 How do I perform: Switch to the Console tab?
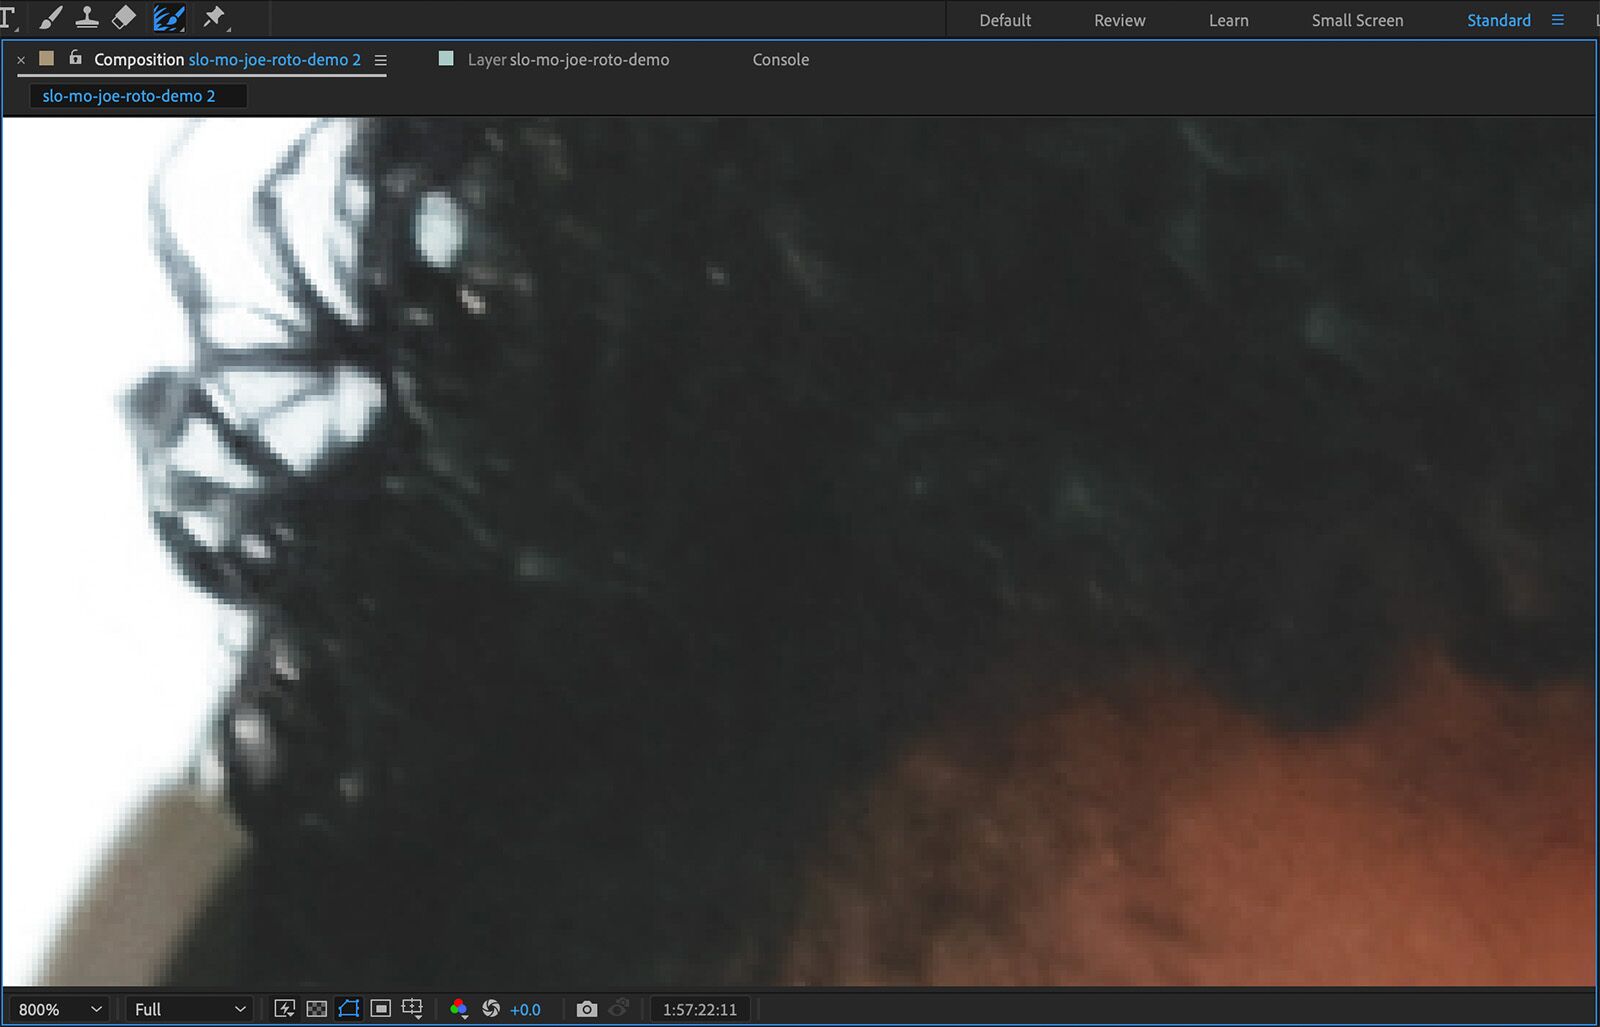780,59
